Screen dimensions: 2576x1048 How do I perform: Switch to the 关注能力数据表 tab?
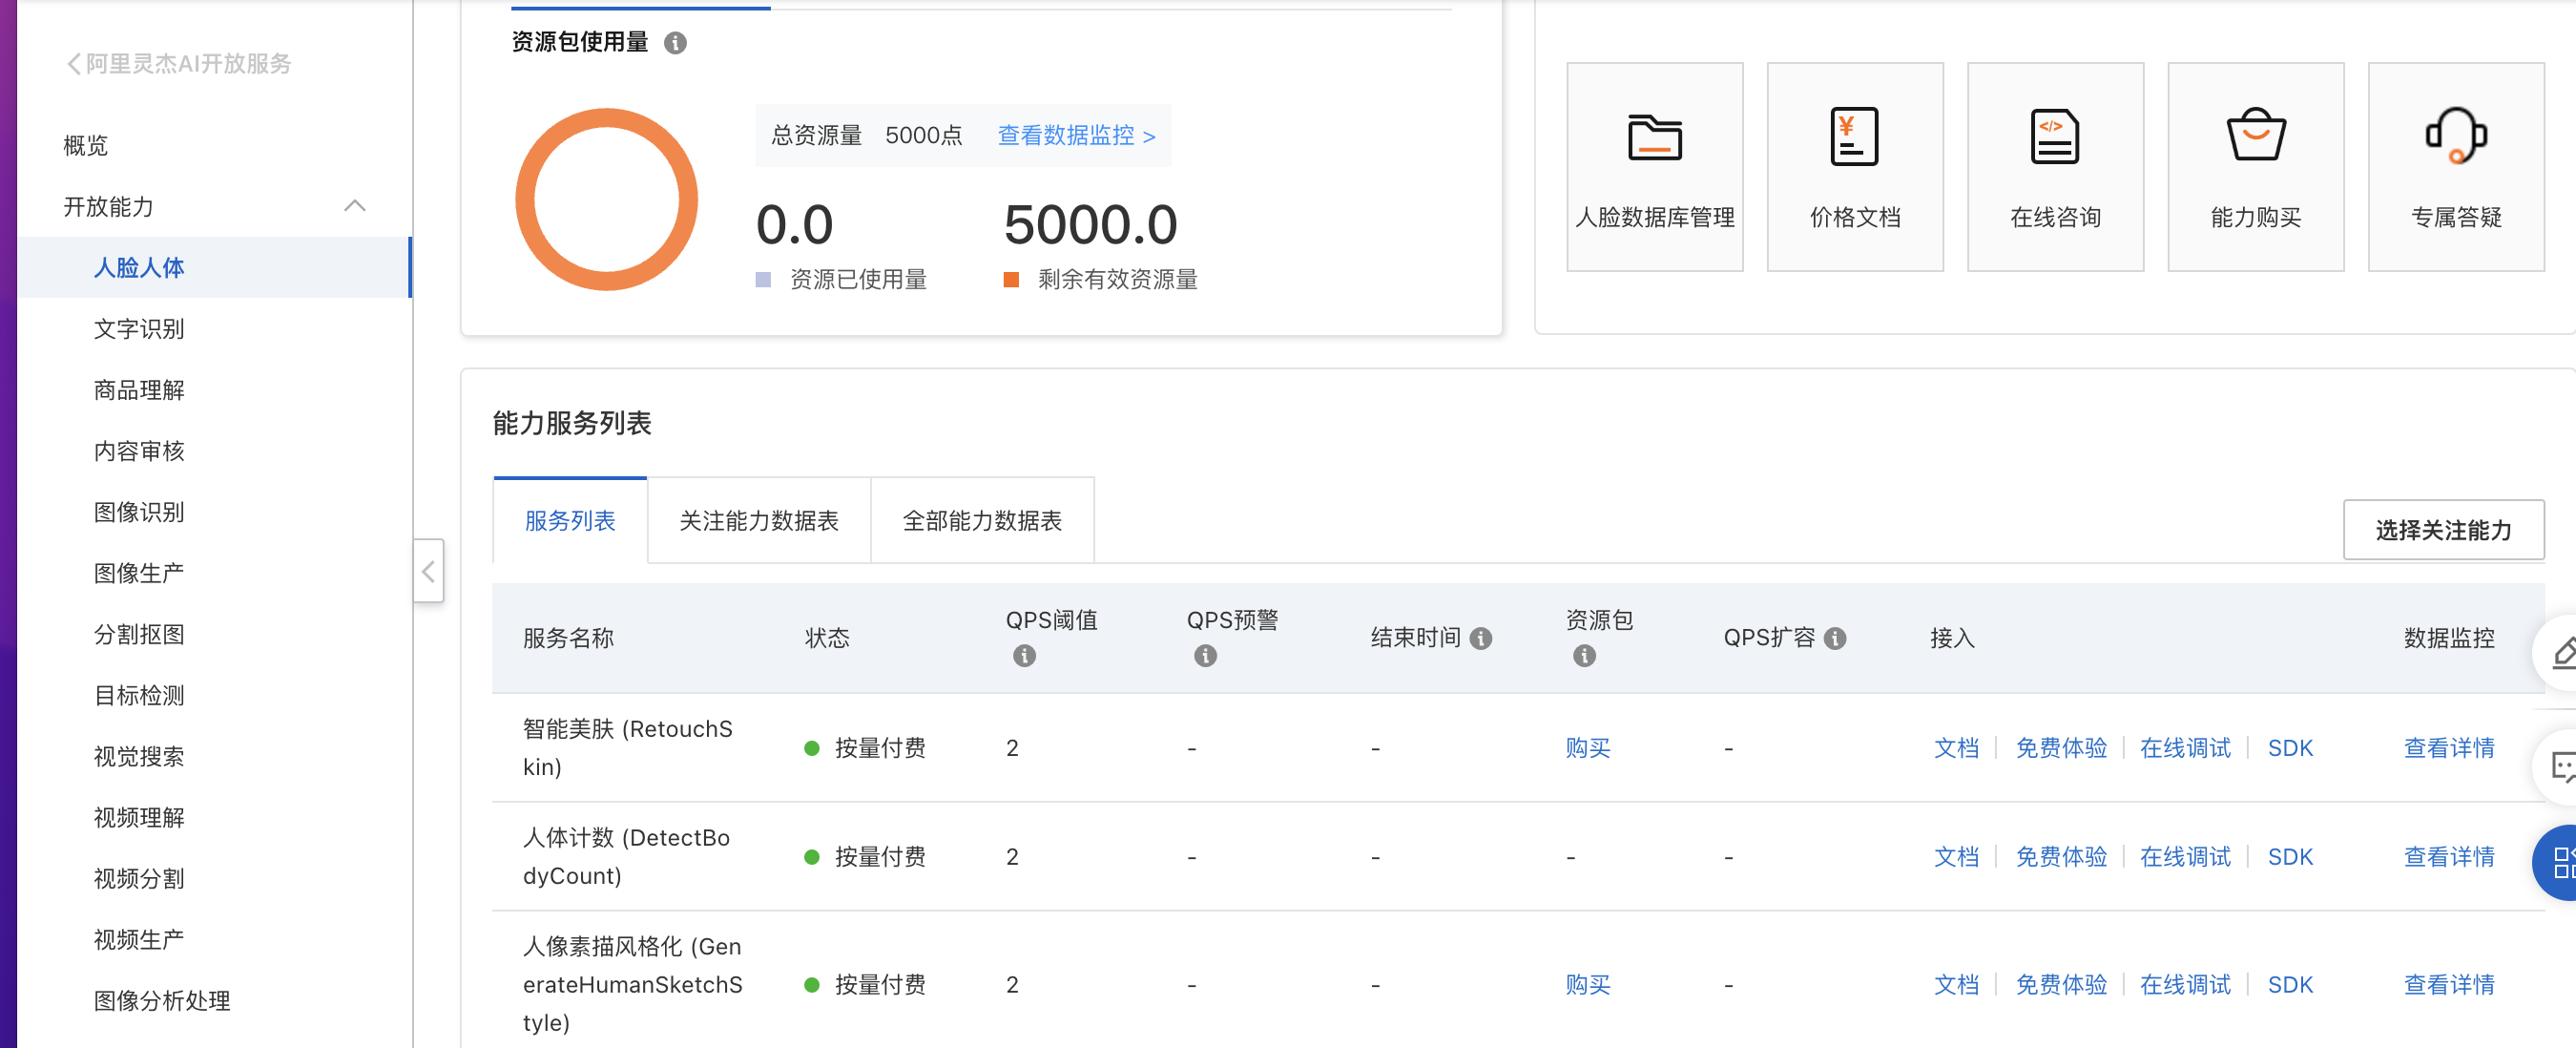(759, 520)
